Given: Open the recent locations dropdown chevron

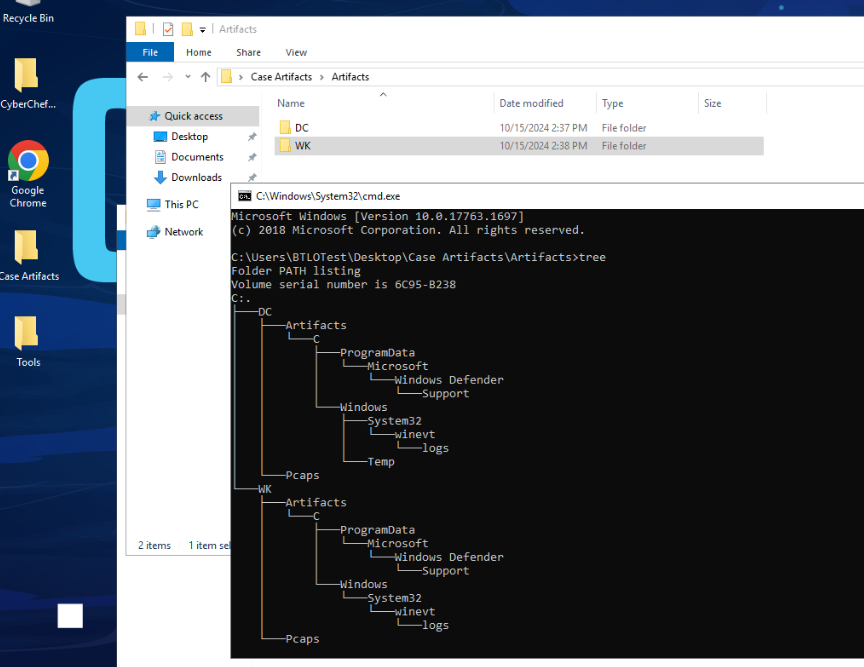Looking at the screenshot, I should pos(187,77).
